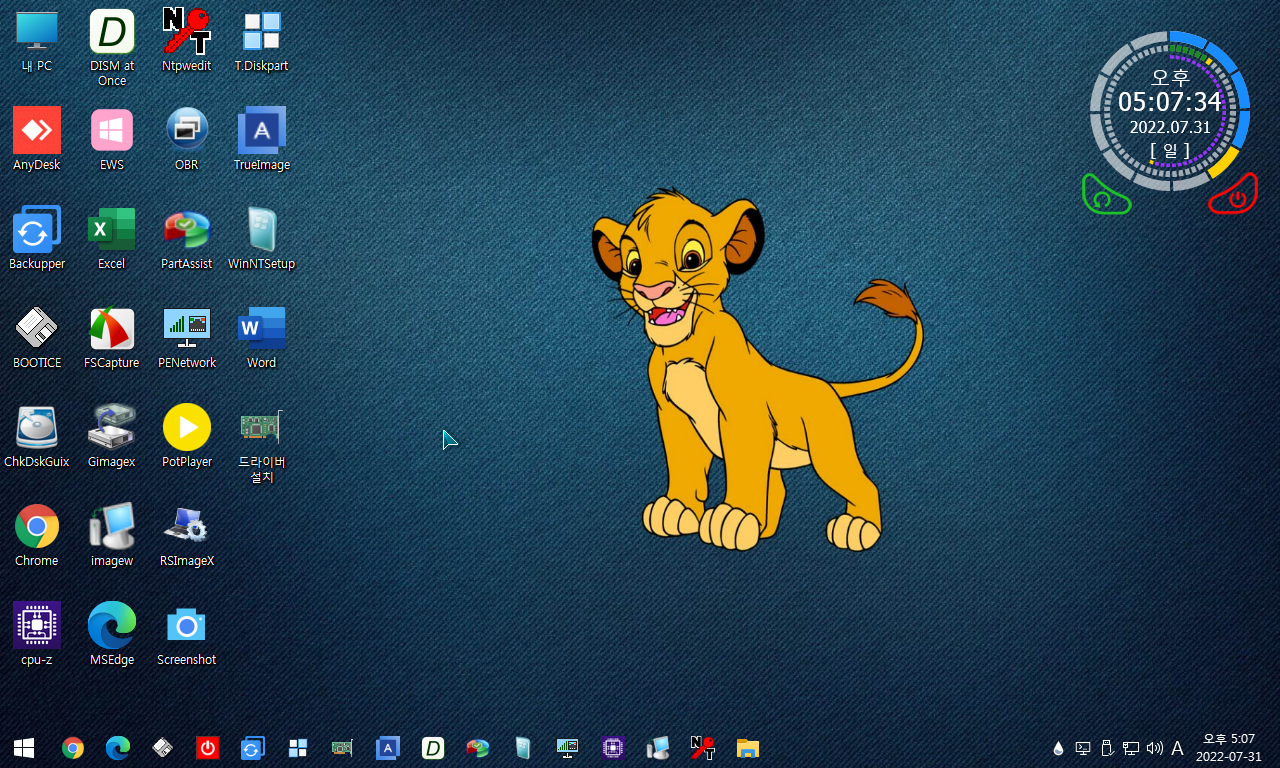Launch Excel from the desktop
This screenshot has height=768, width=1280.
(112, 239)
